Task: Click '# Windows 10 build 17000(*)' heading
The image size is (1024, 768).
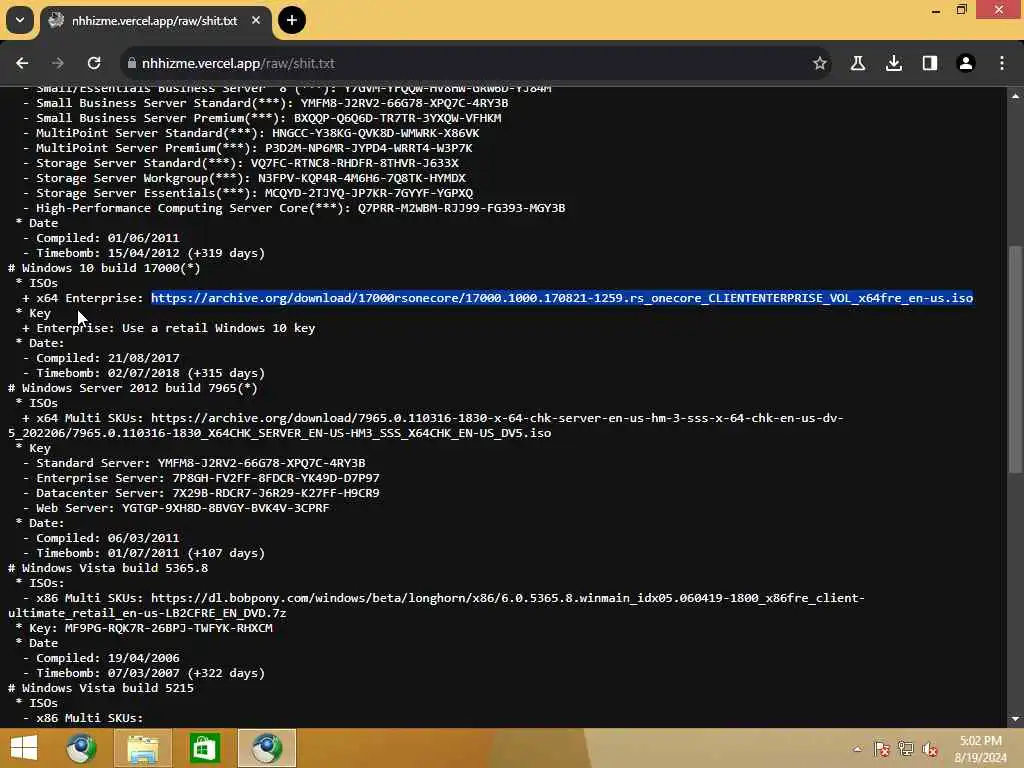Action: [x=104, y=268]
